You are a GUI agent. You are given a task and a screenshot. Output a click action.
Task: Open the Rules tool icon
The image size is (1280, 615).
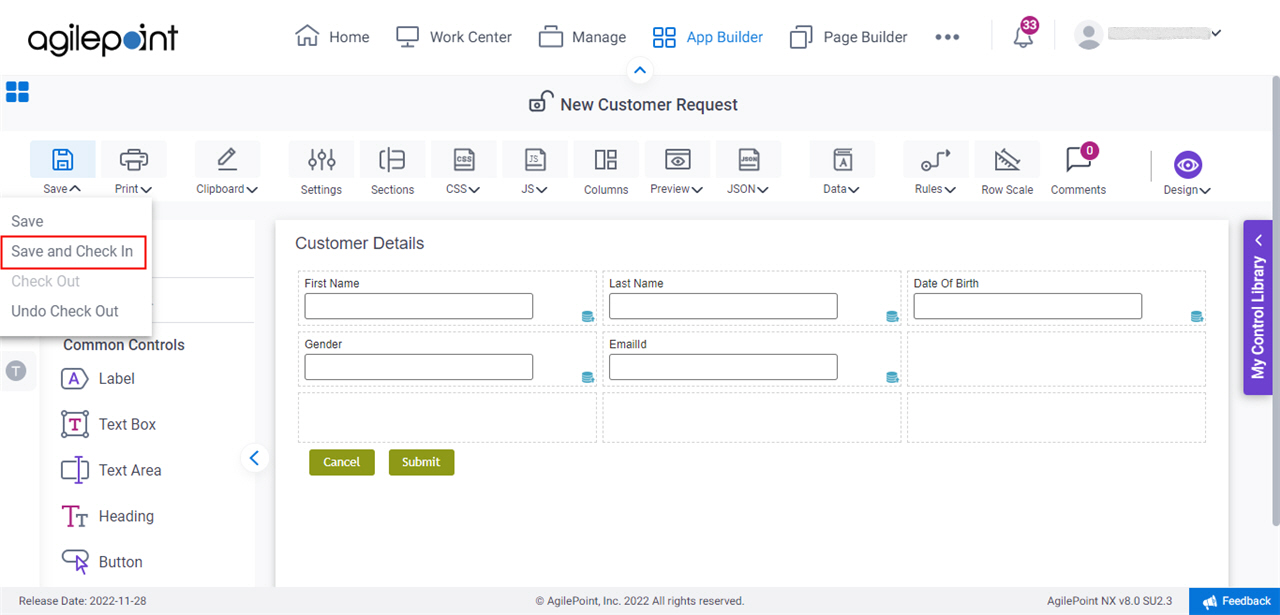[936, 160]
